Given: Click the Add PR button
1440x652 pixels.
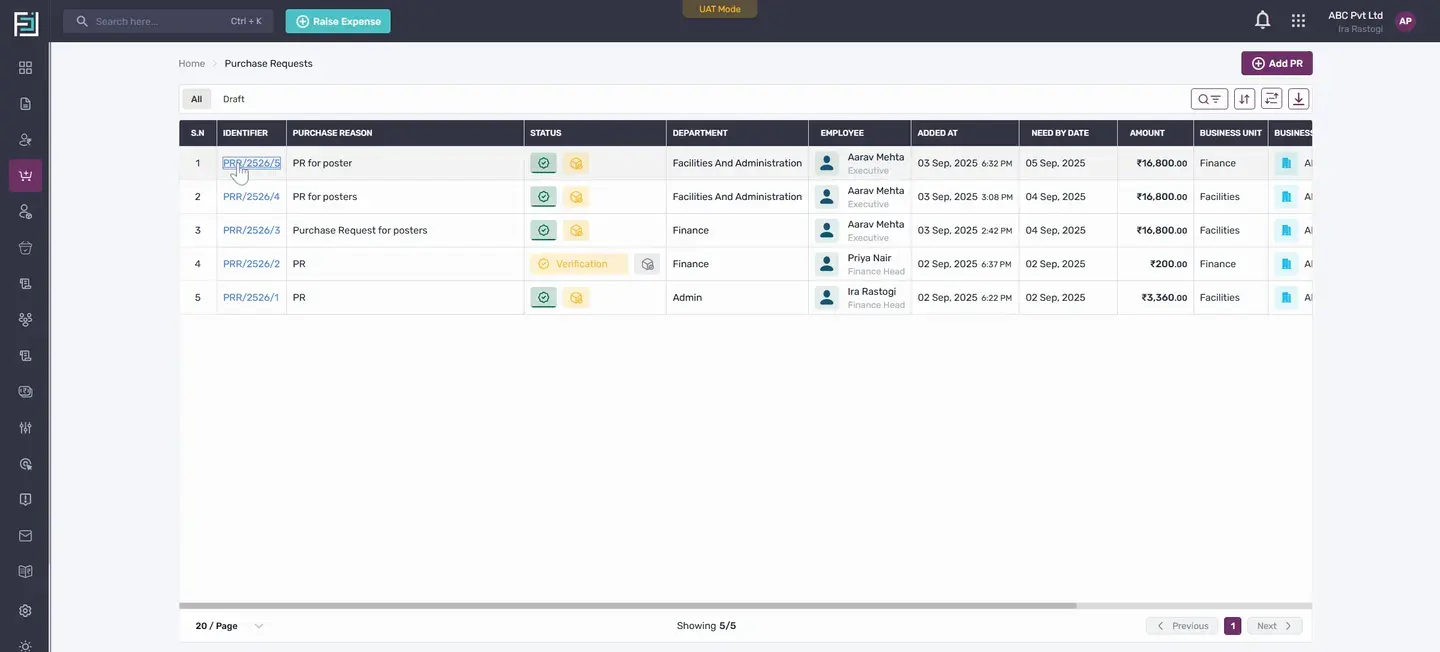Looking at the screenshot, I should pyautogui.click(x=1277, y=63).
